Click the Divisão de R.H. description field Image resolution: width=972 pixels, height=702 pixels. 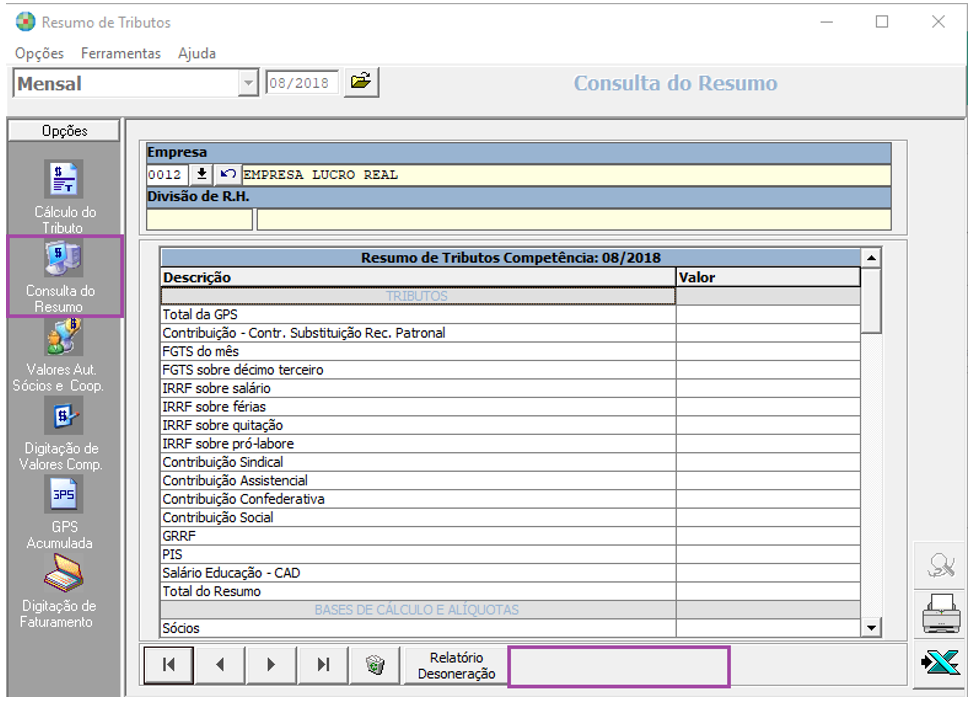point(574,220)
